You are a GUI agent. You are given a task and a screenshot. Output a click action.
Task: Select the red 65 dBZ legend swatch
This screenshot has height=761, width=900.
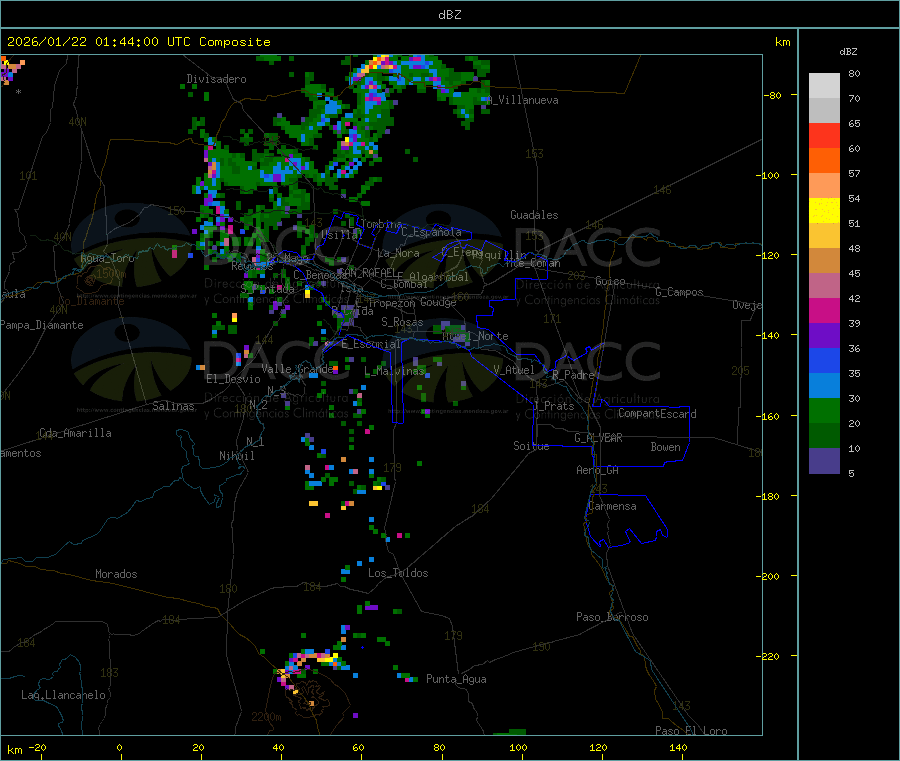[824, 135]
